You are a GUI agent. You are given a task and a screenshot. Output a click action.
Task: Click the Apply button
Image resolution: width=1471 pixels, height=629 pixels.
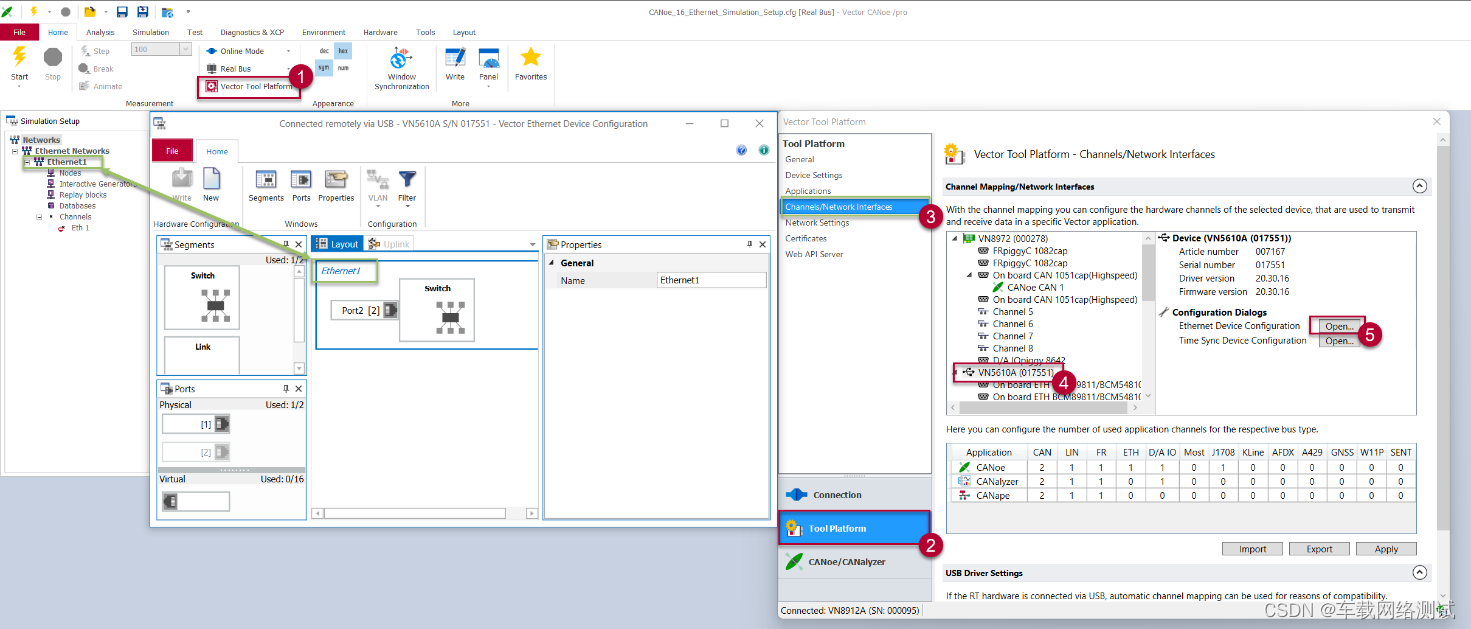[x=1386, y=549]
